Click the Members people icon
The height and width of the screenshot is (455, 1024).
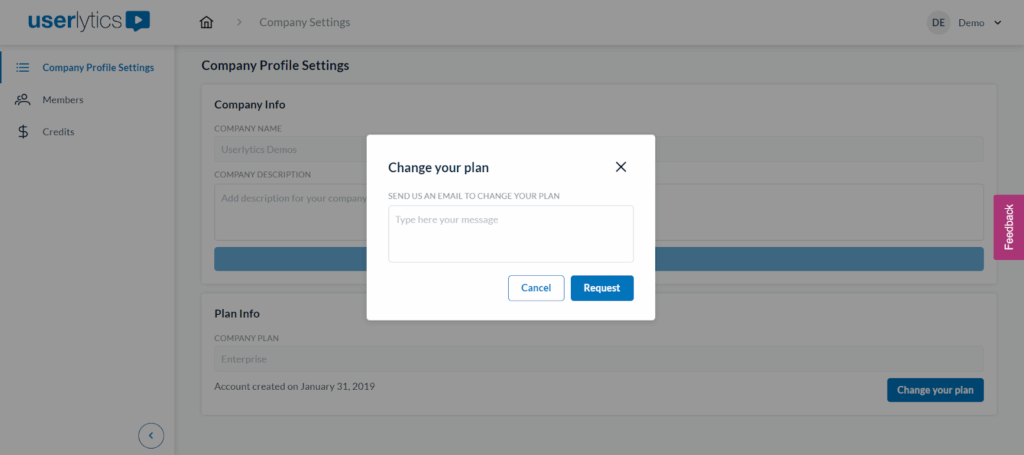[22, 100]
